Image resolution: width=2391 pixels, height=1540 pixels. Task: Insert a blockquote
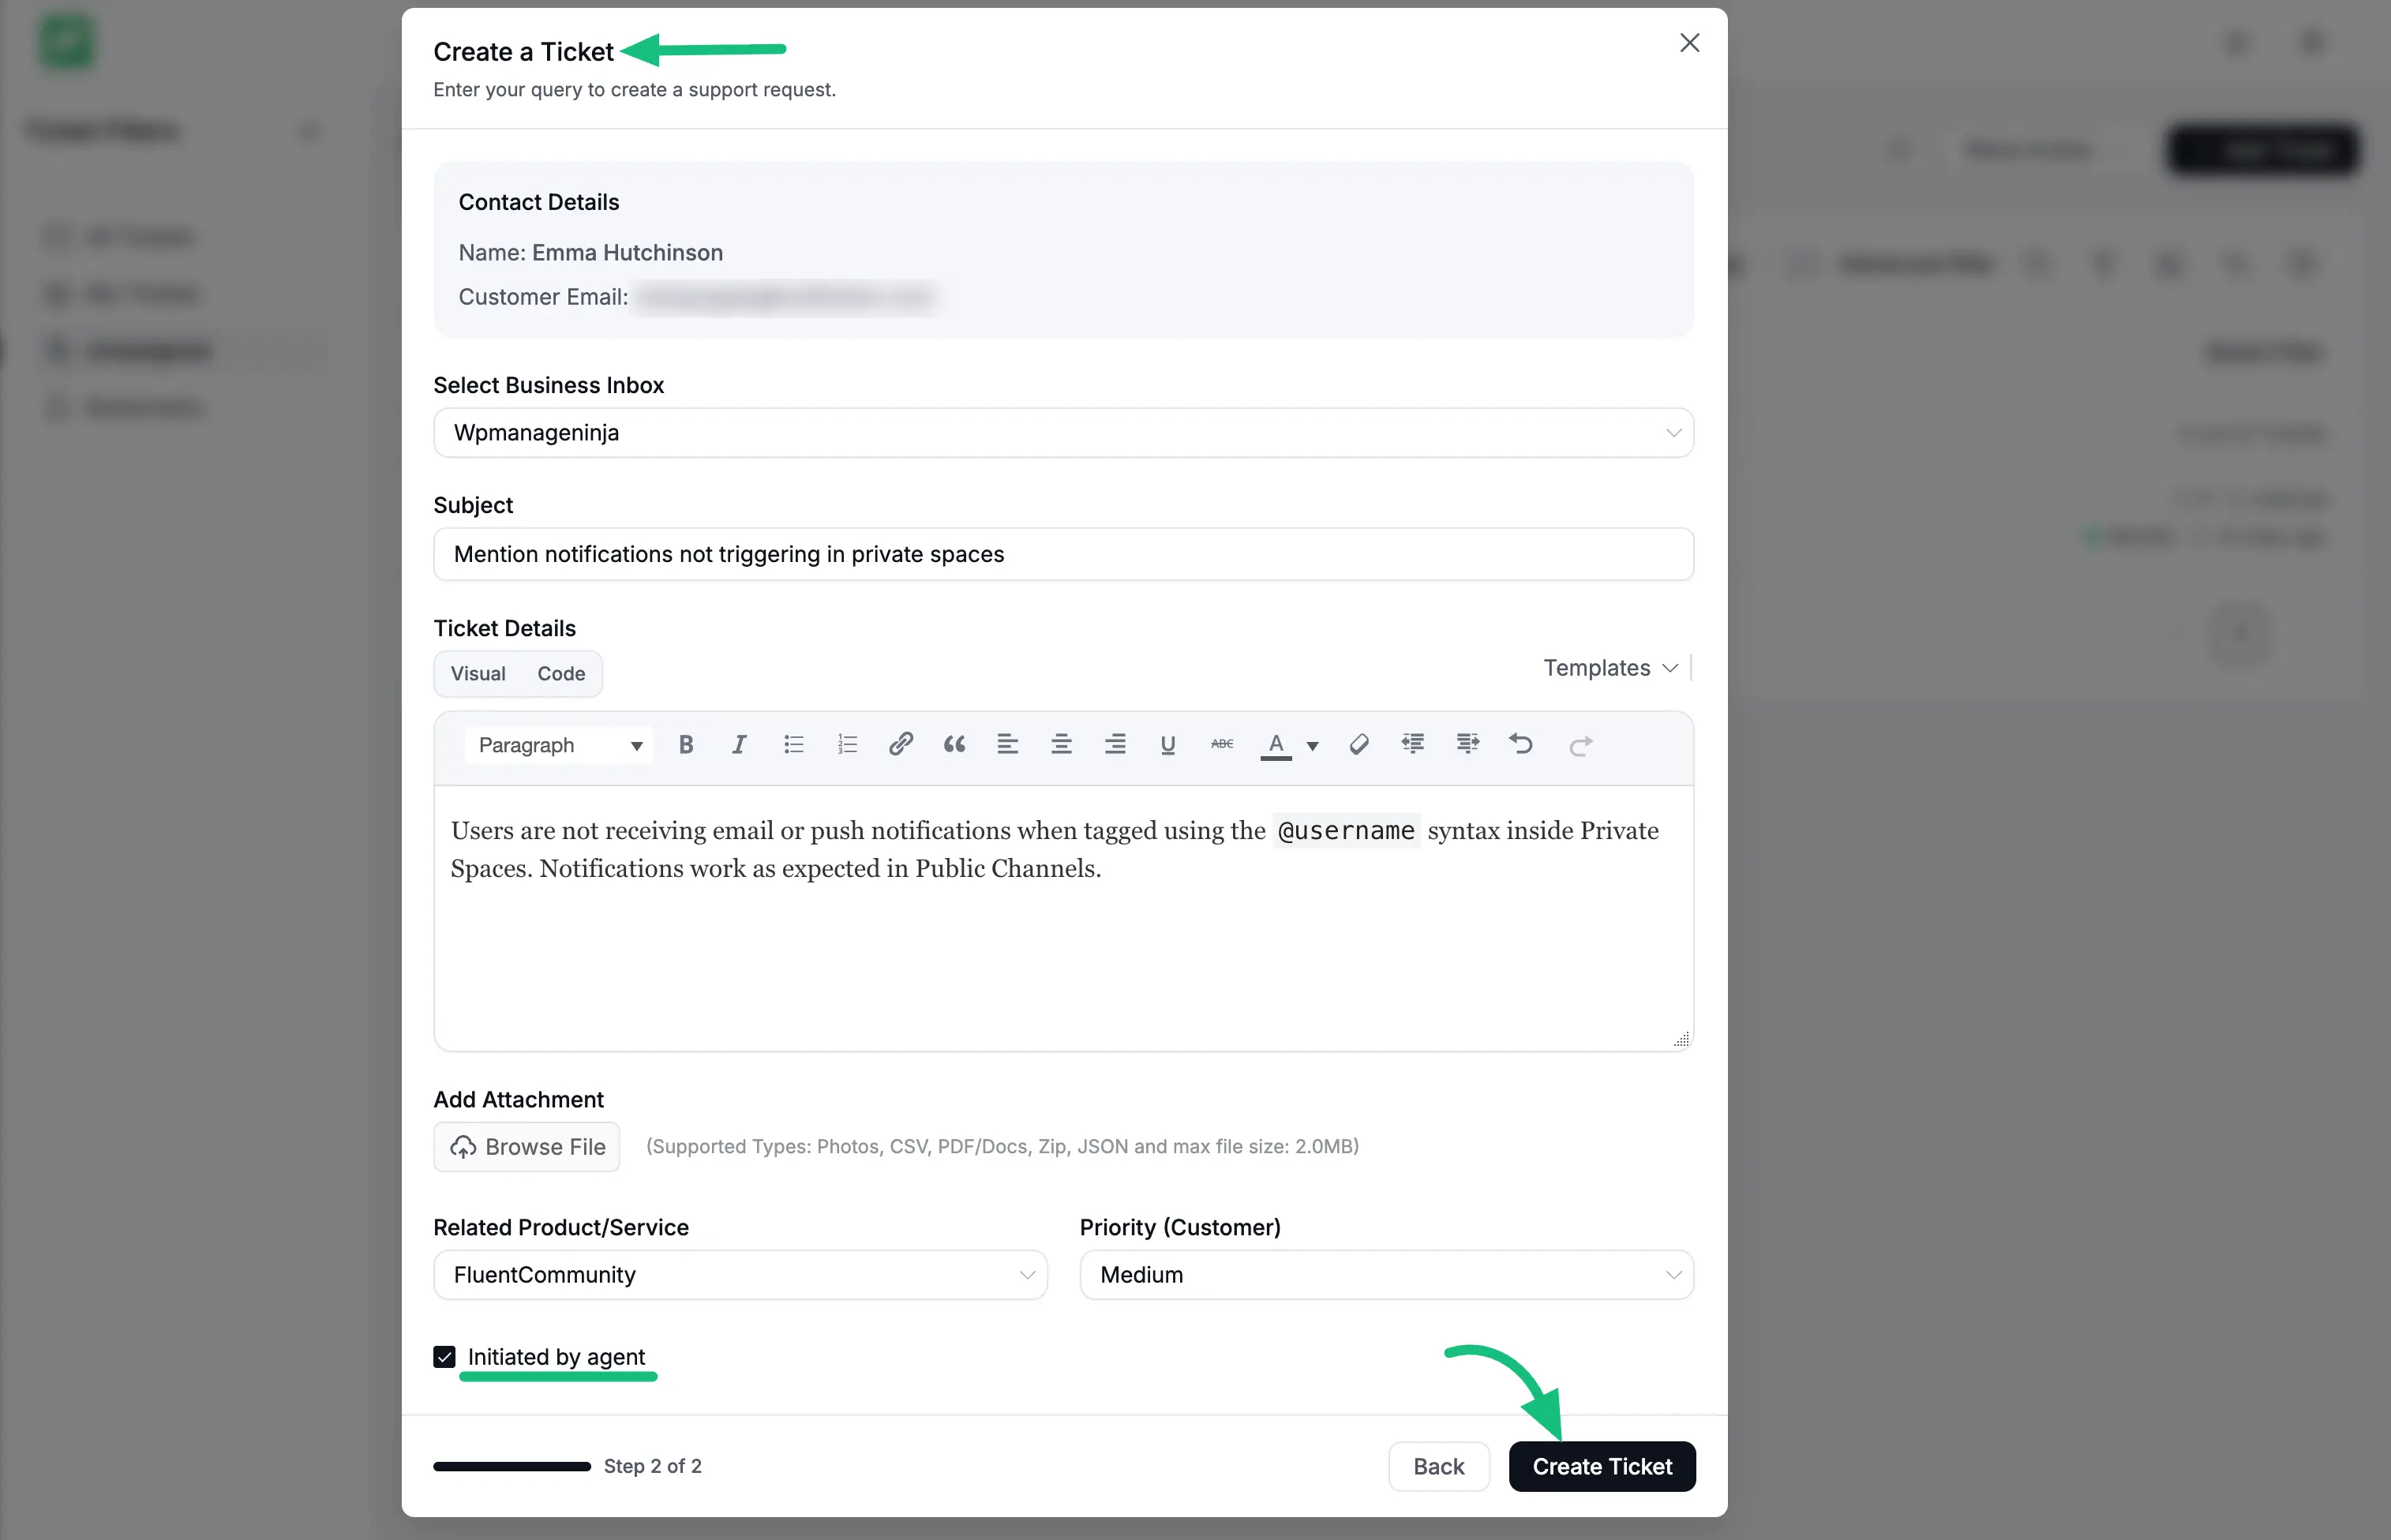[954, 744]
